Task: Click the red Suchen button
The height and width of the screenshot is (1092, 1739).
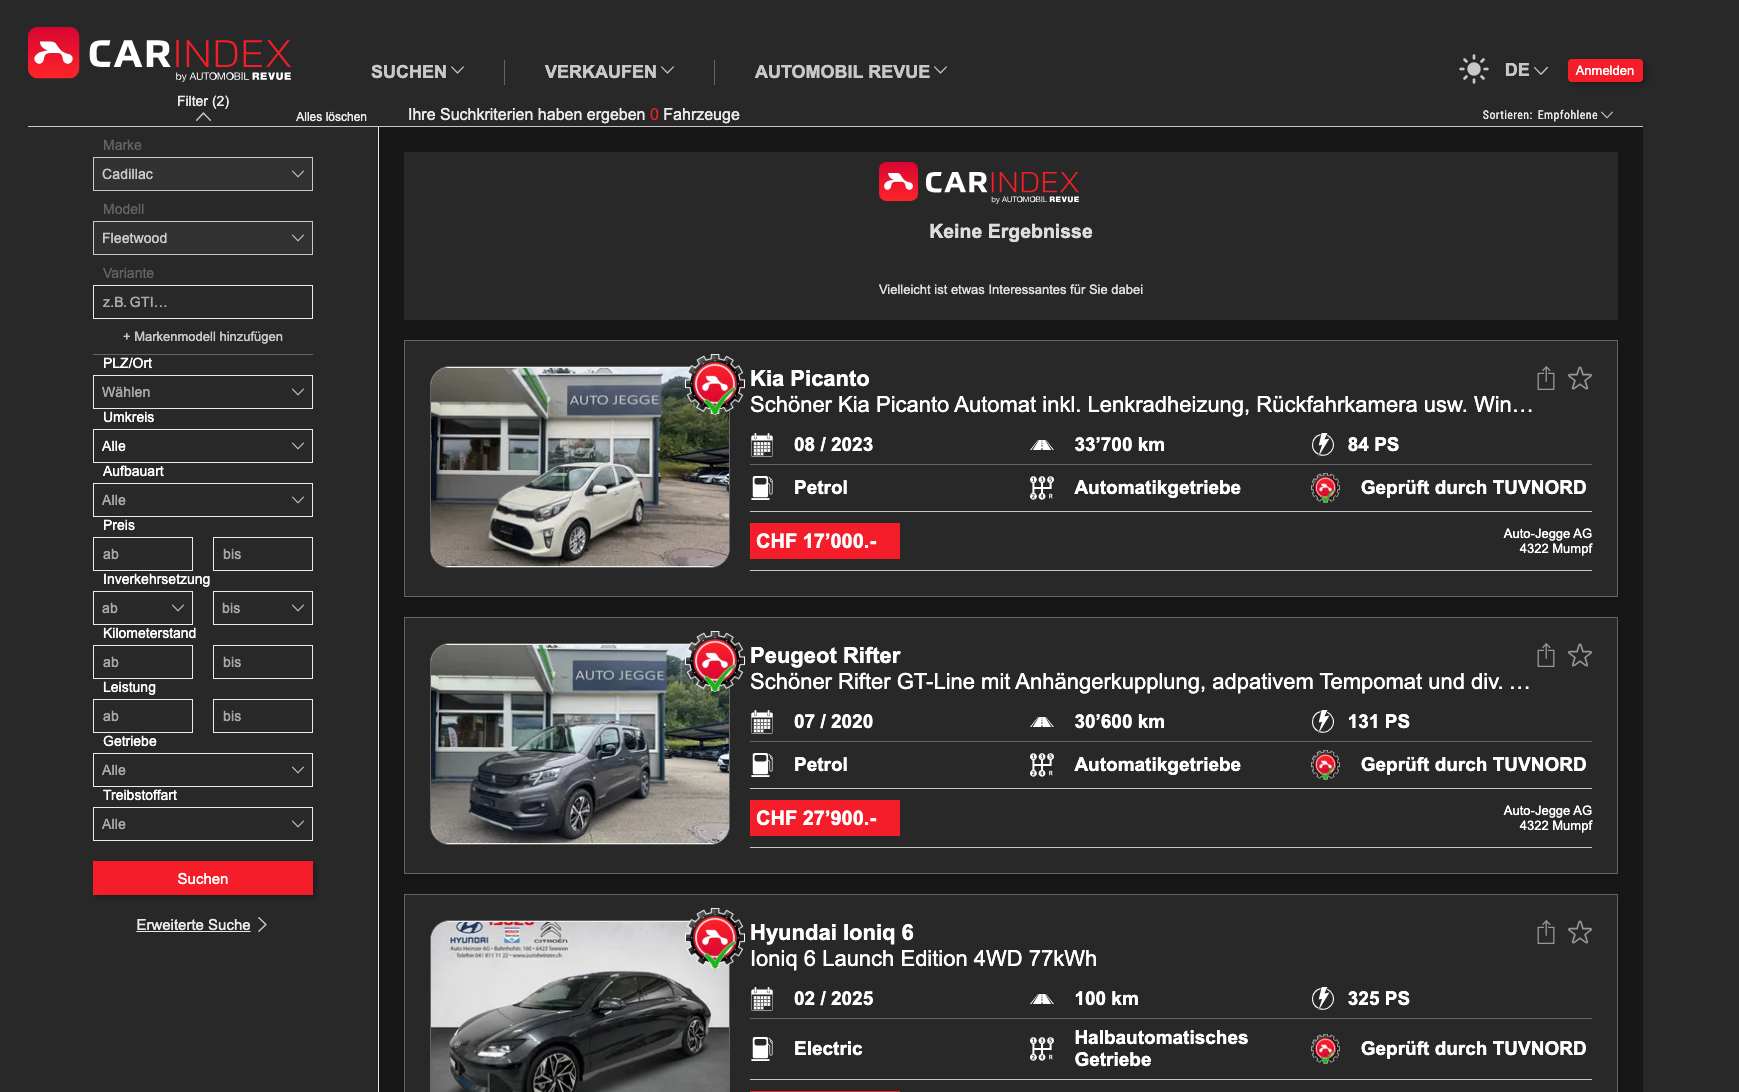Action: click(203, 878)
